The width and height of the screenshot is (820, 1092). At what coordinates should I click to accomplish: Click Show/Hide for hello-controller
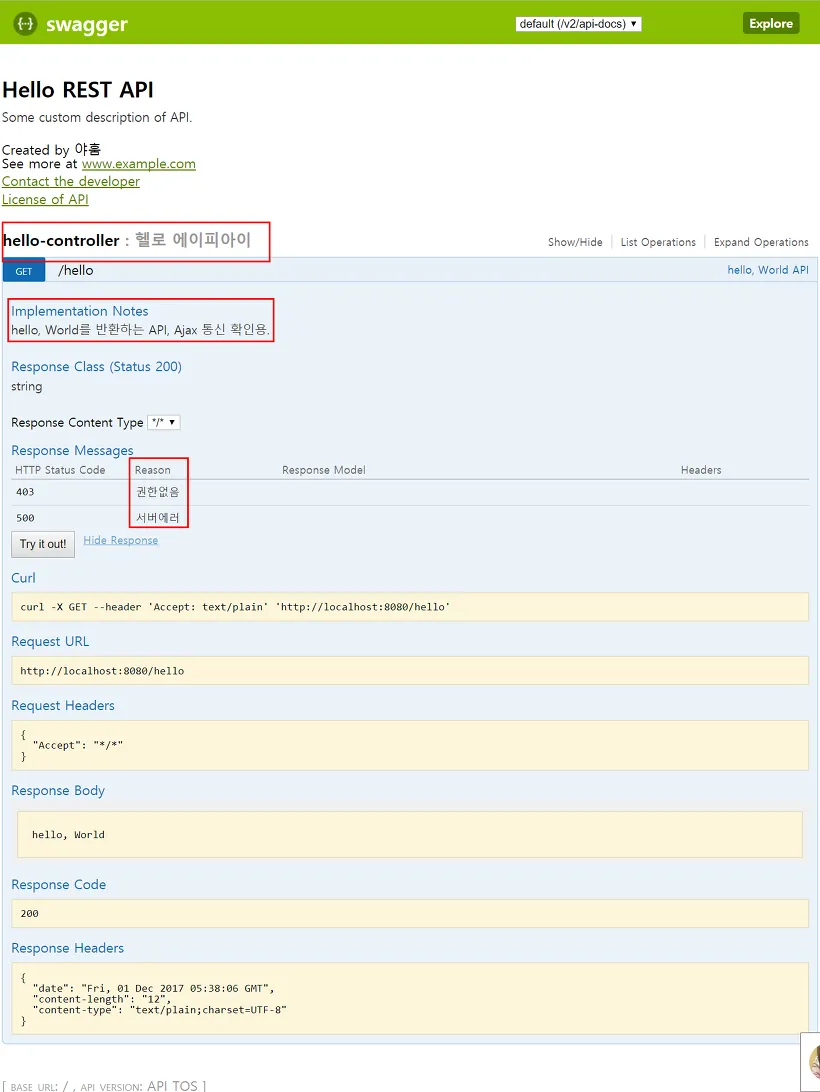coord(575,242)
